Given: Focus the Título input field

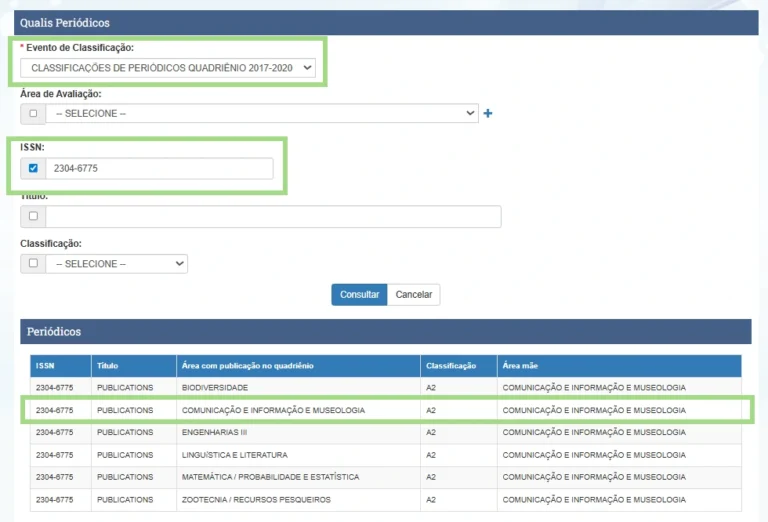Looking at the screenshot, I should pyautogui.click(x=272, y=216).
